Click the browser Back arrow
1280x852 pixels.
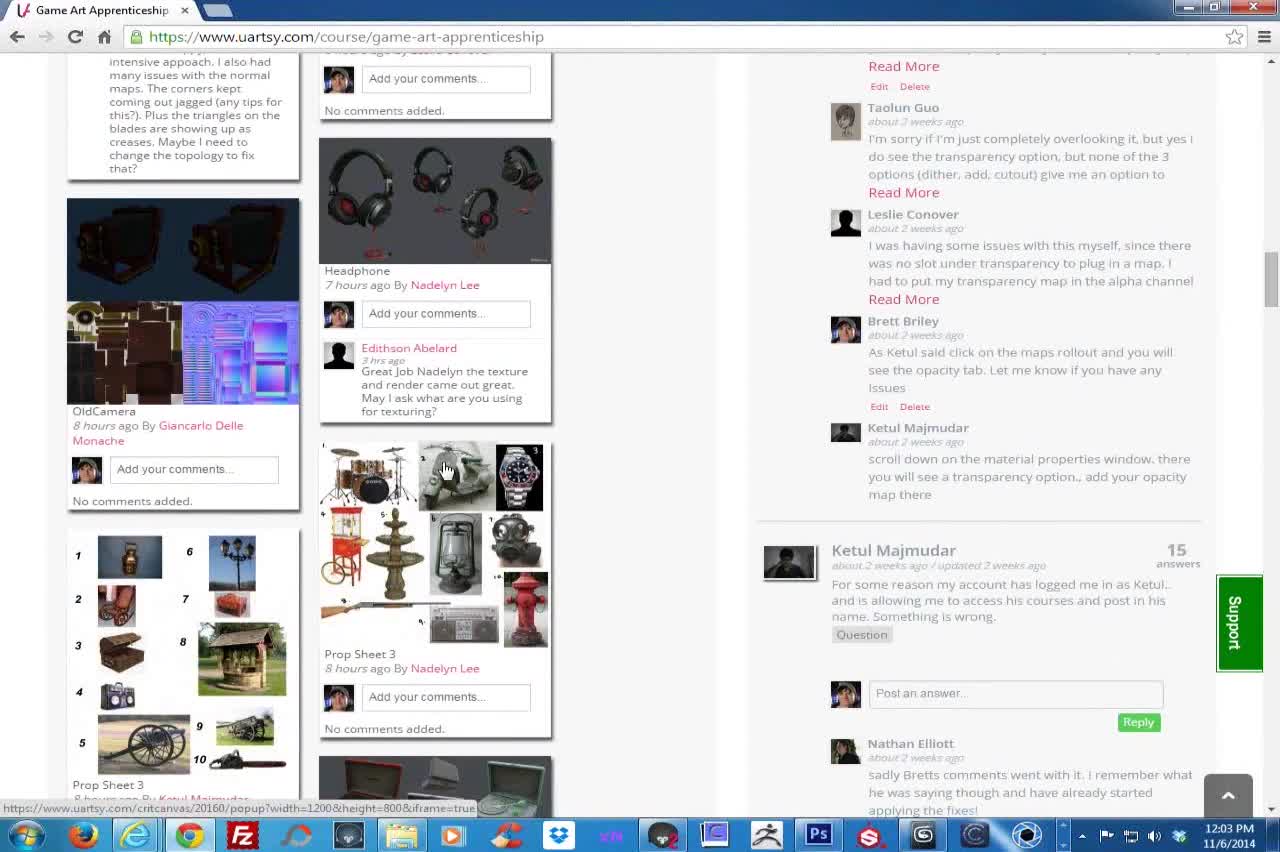(17, 37)
